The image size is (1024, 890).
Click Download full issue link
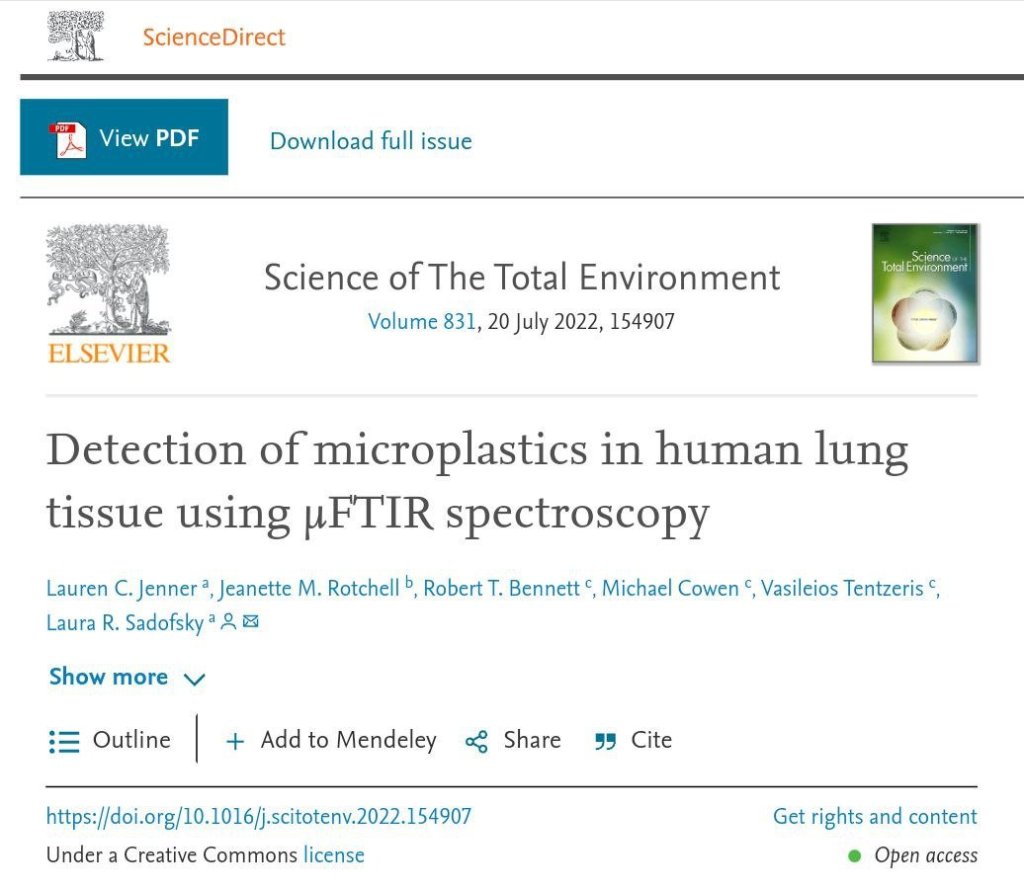click(x=371, y=141)
